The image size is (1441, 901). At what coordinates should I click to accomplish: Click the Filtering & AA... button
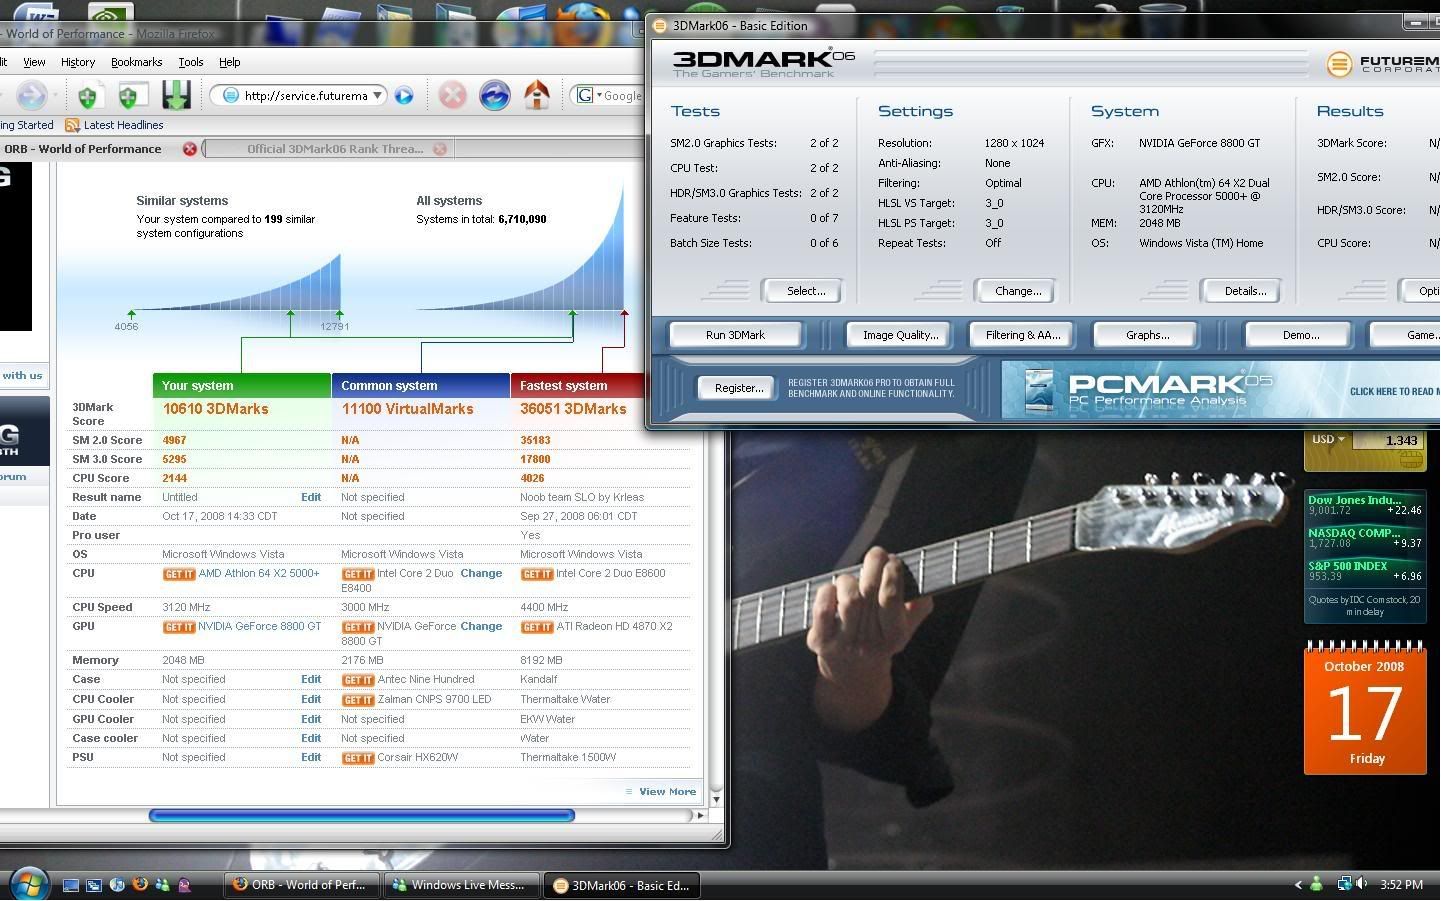[x=1022, y=335]
